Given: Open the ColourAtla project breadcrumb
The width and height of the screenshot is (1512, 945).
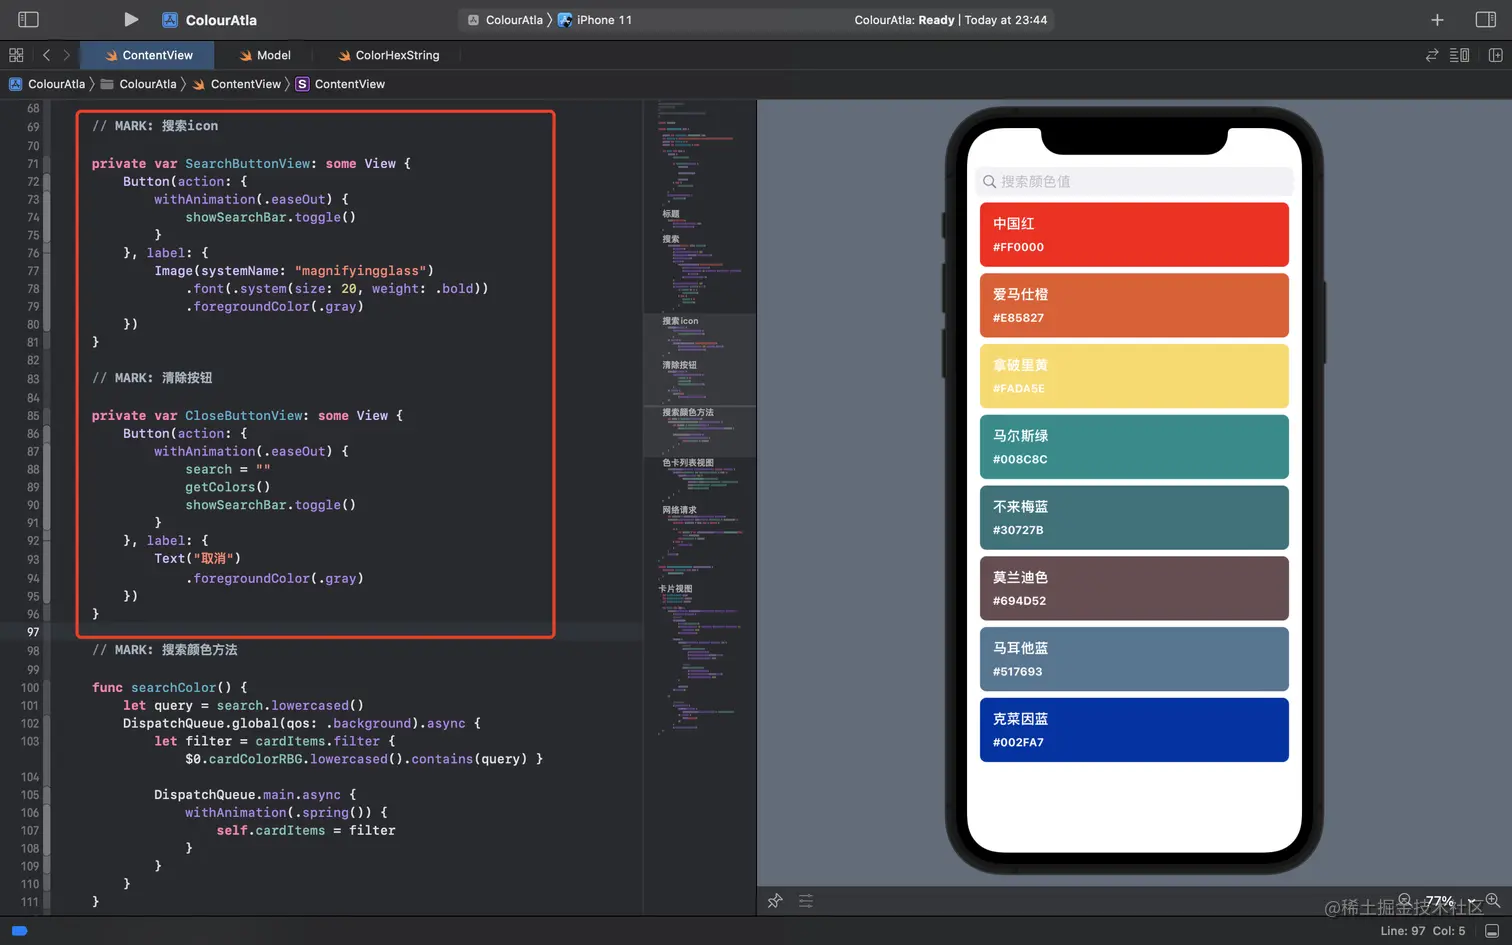Looking at the screenshot, I should click(47, 84).
